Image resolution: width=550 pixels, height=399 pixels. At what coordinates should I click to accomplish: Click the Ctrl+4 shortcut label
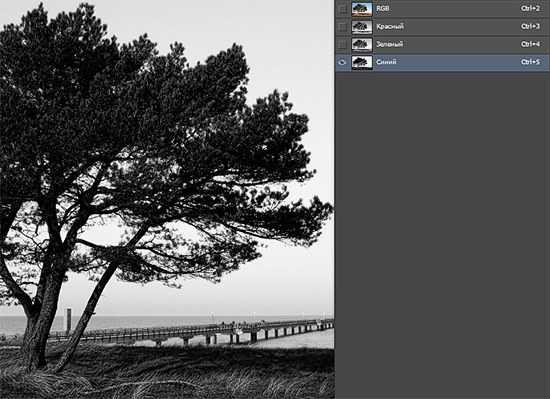click(530, 44)
